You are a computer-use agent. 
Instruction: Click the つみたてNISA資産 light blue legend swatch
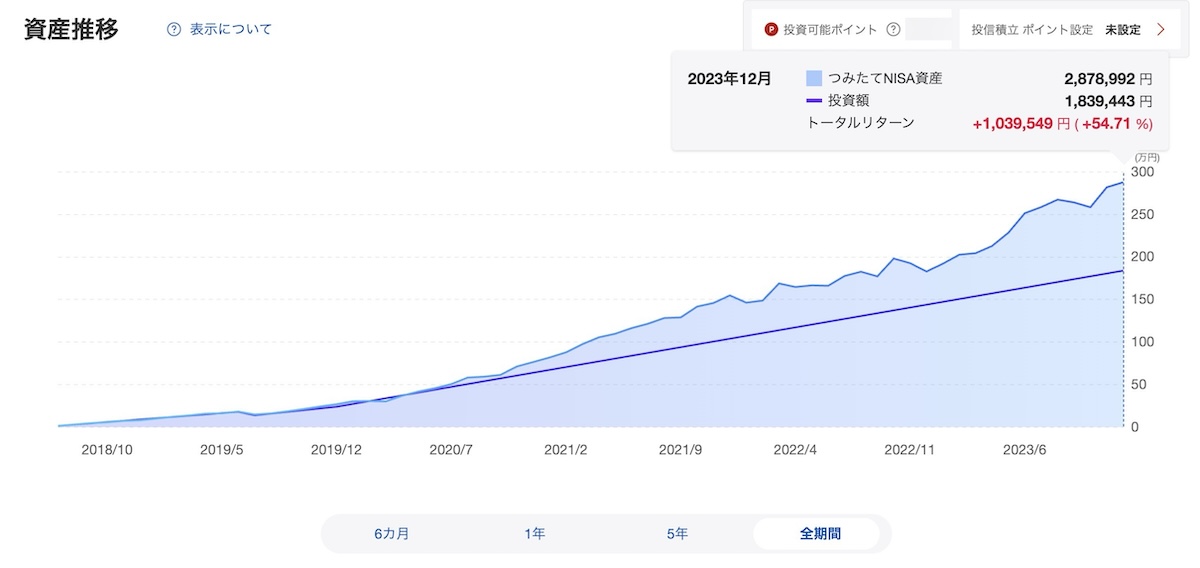814,78
